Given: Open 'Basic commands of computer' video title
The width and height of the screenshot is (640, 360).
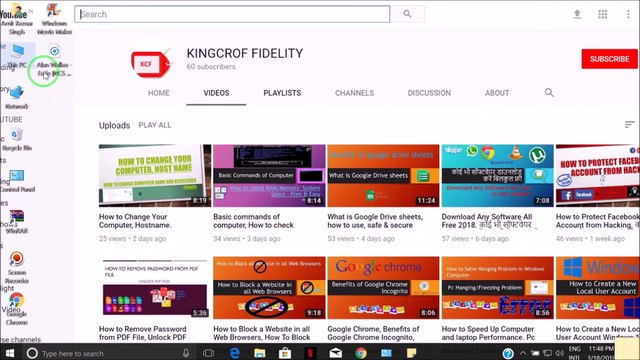Looking at the screenshot, I should pos(253,221).
